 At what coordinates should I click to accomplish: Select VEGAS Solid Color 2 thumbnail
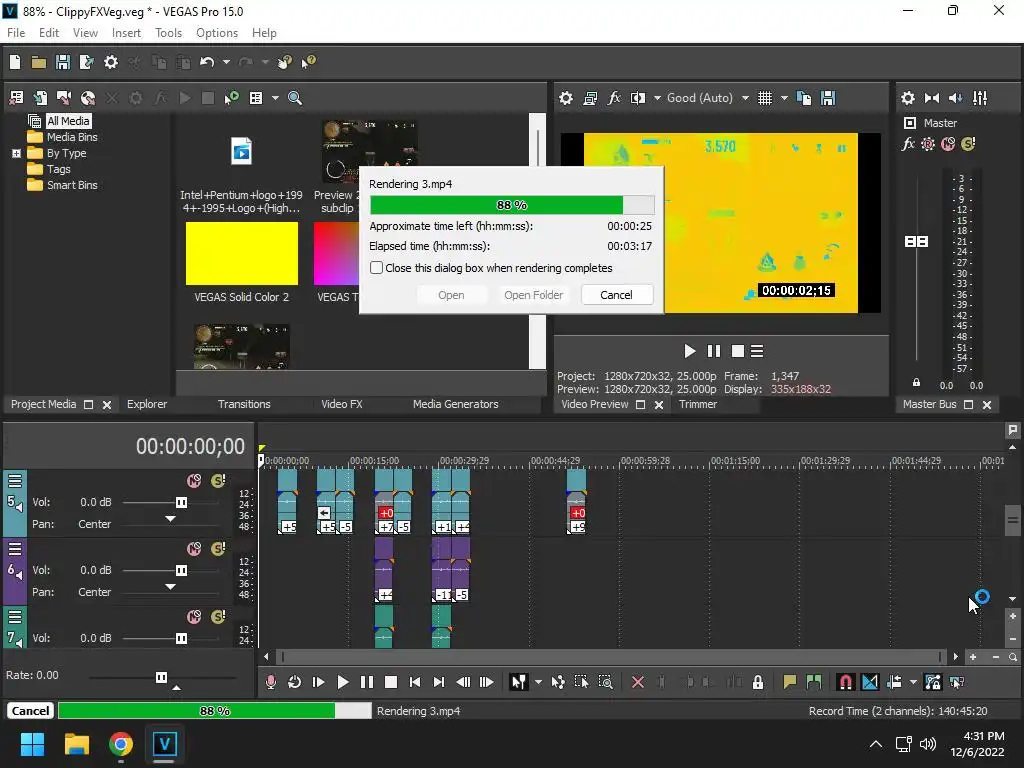[x=242, y=253]
